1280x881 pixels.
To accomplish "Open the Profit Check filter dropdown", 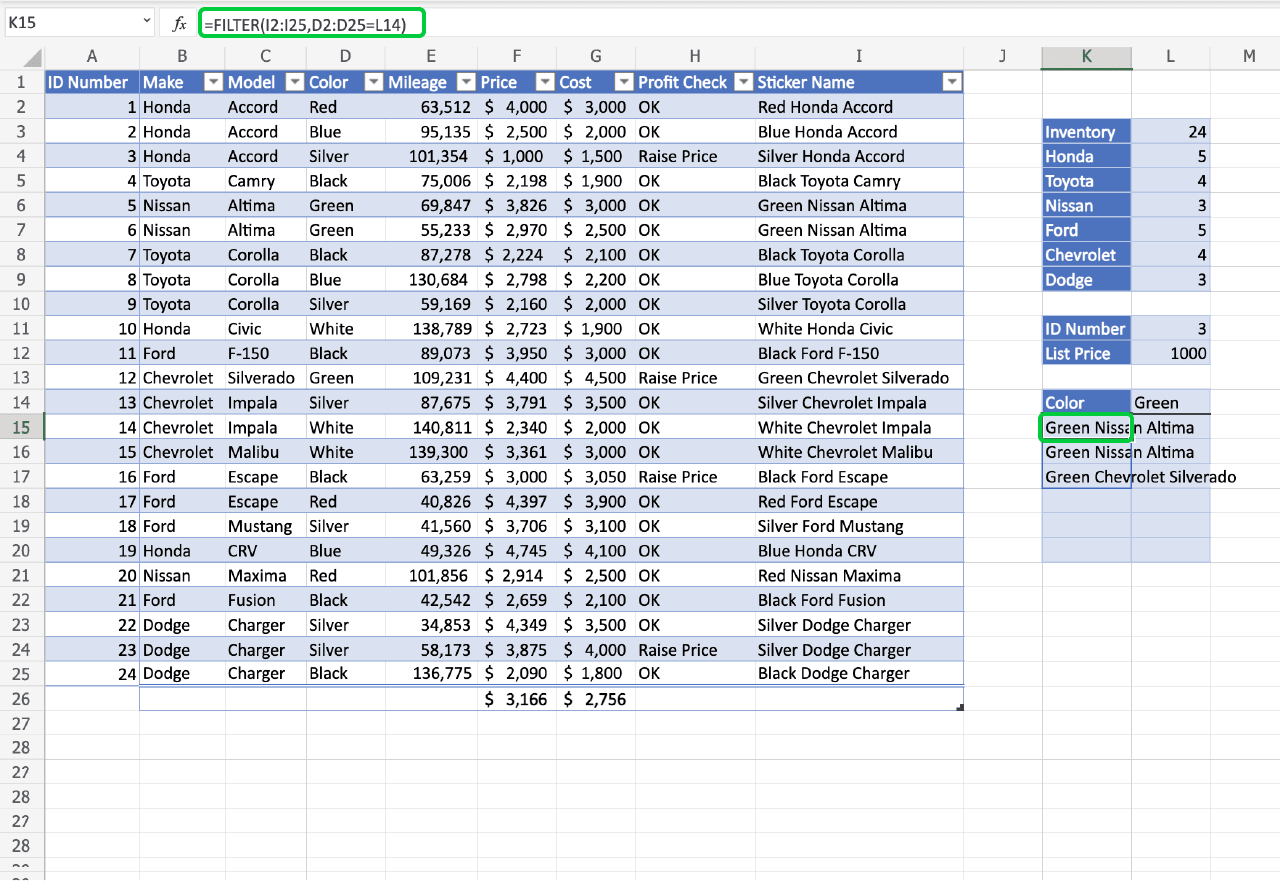I will [x=743, y=83].
